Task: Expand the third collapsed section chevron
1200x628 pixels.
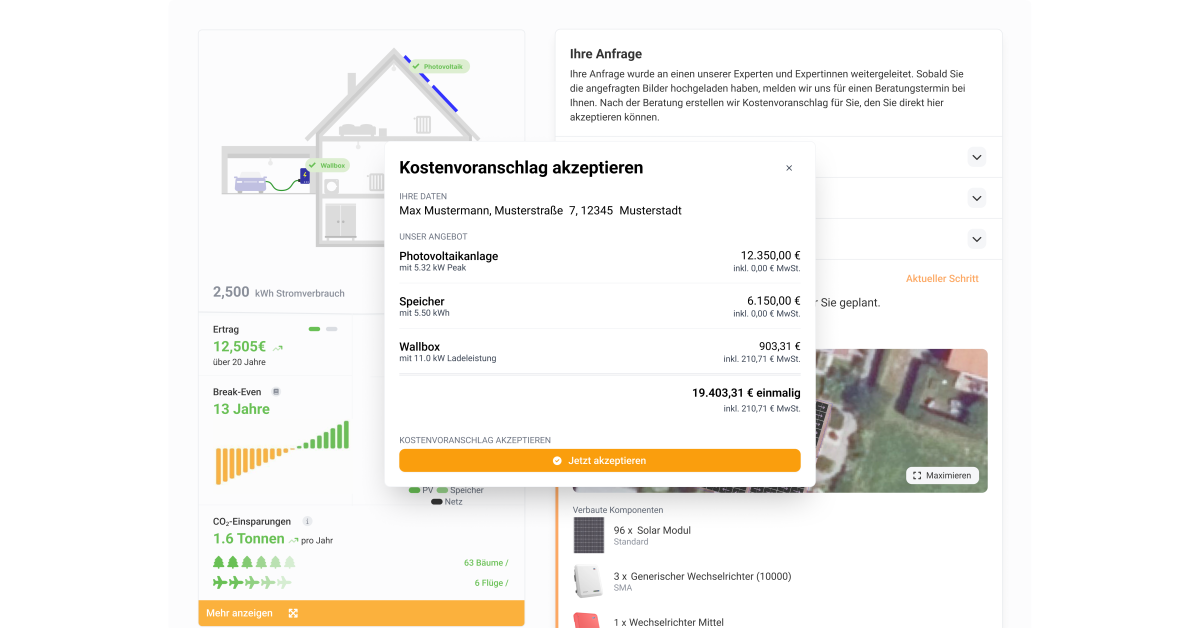Action: pyautogui.click(x=977, y=239)
